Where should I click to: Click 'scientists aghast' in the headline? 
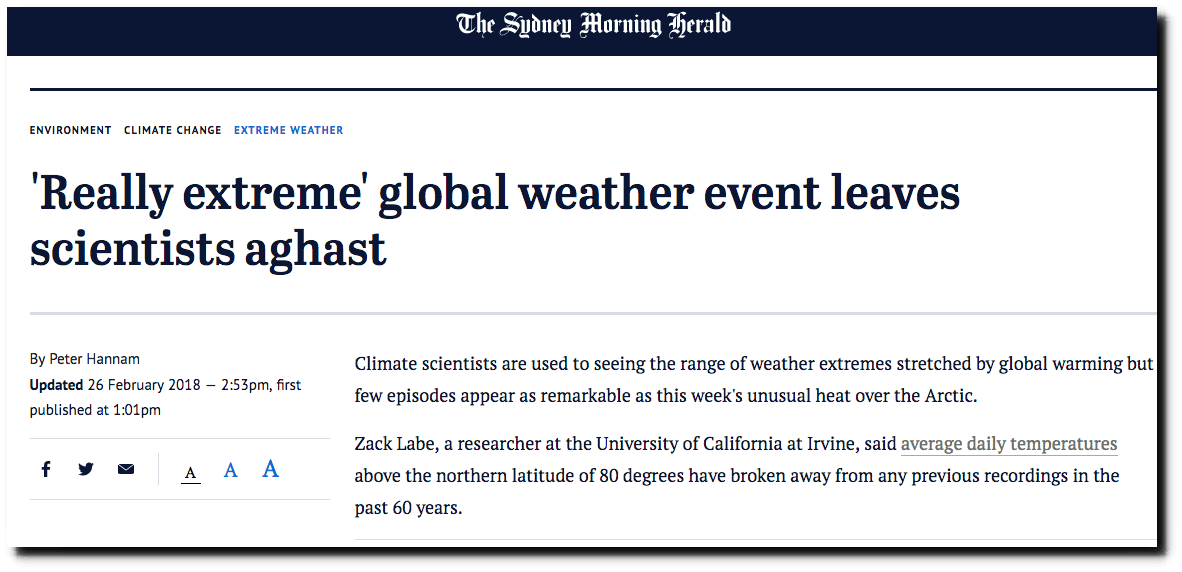coord(208,249)
